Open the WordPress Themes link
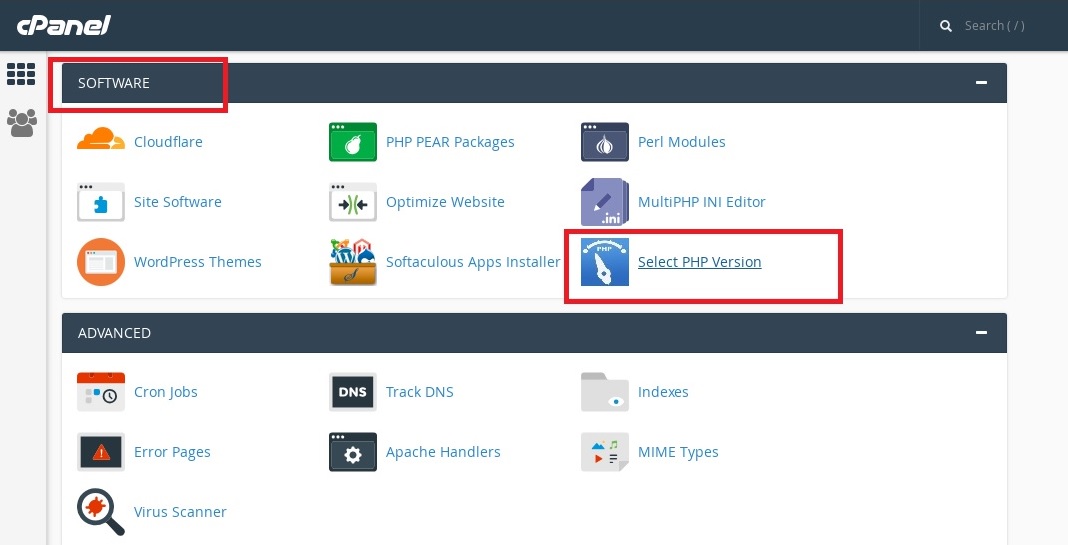Screen dimensions: 1068x545 click(x=198, y=262)
